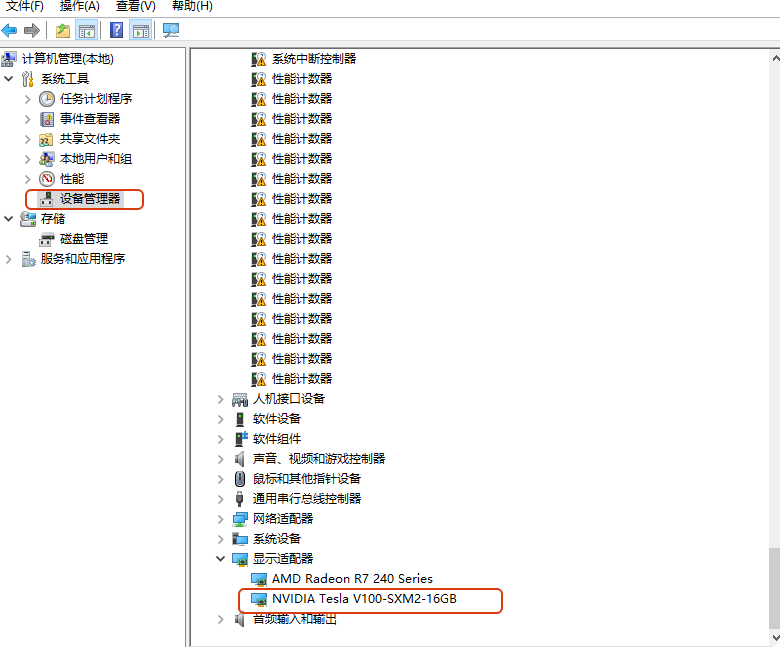Click the AMD Radeon R7 240 Series icon

click(259, 579)
